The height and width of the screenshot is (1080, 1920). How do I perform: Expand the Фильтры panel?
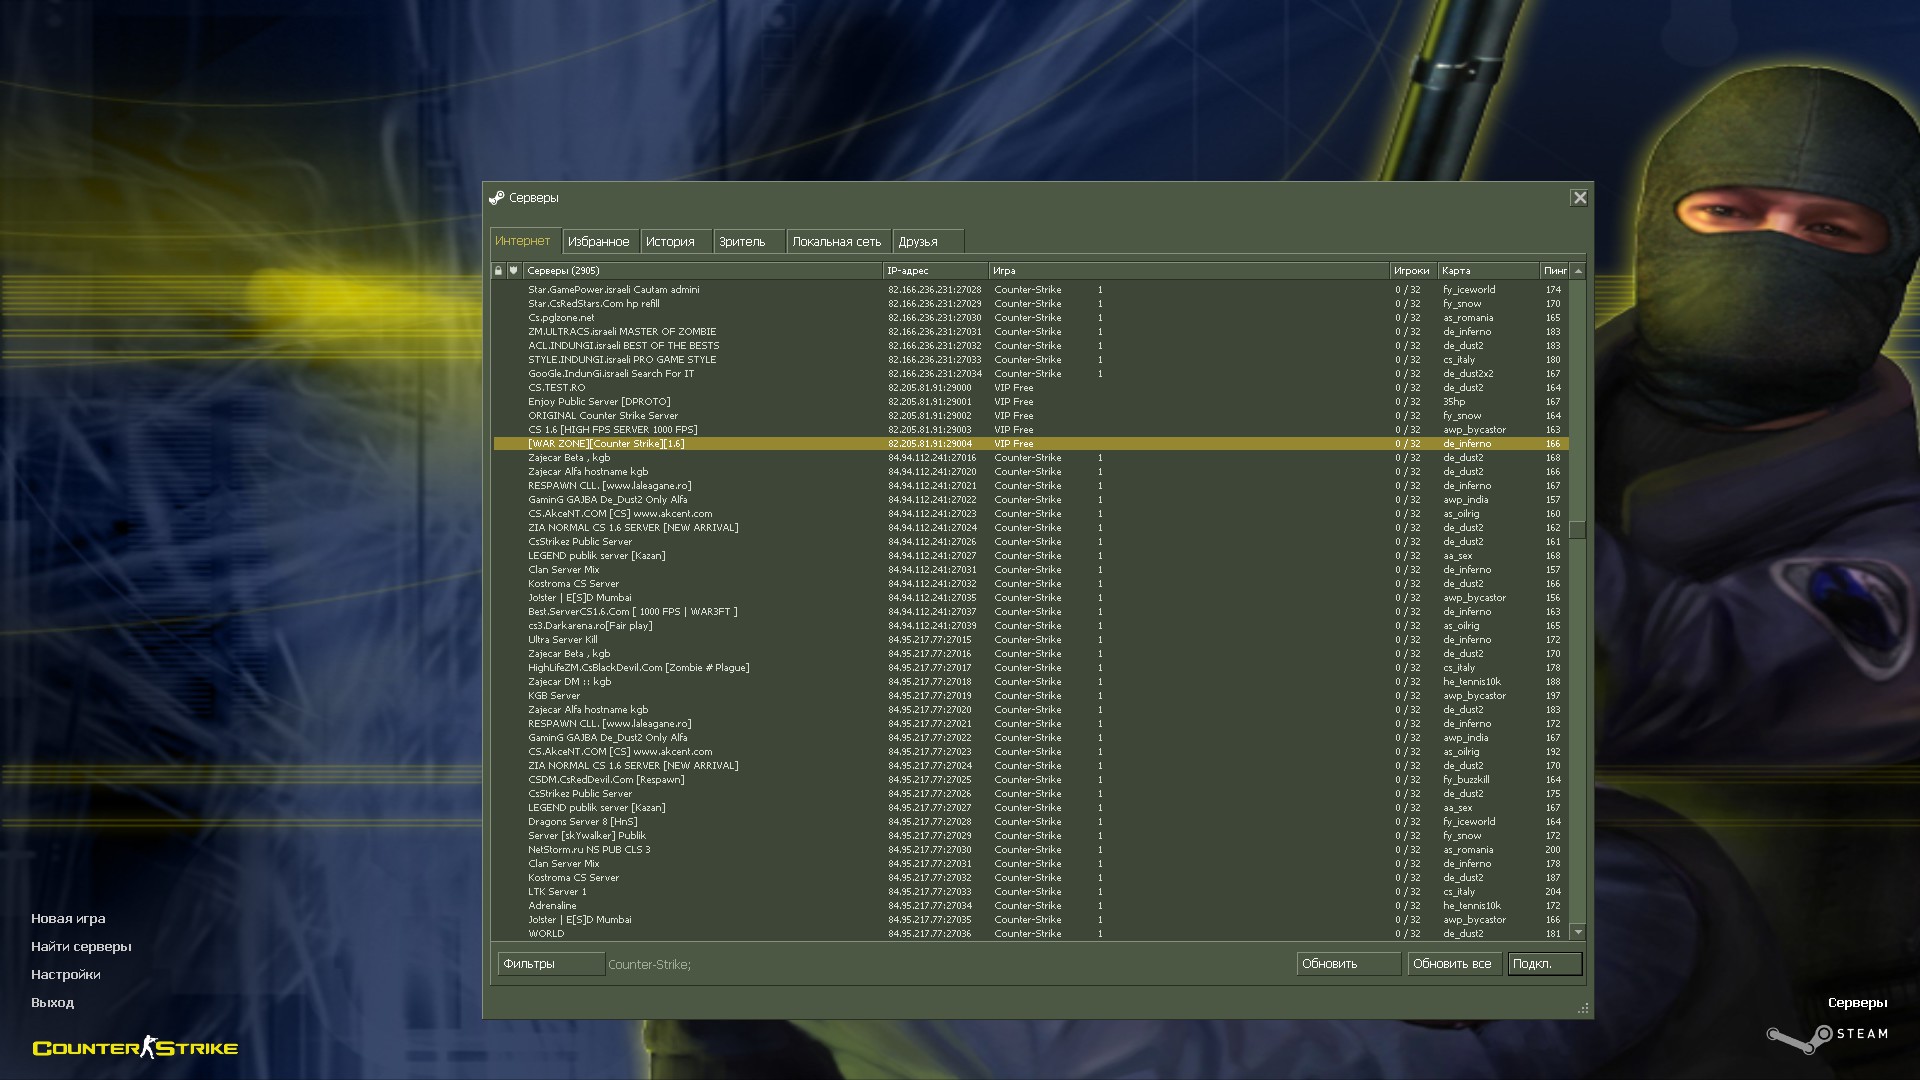click(x=550, y=964)
